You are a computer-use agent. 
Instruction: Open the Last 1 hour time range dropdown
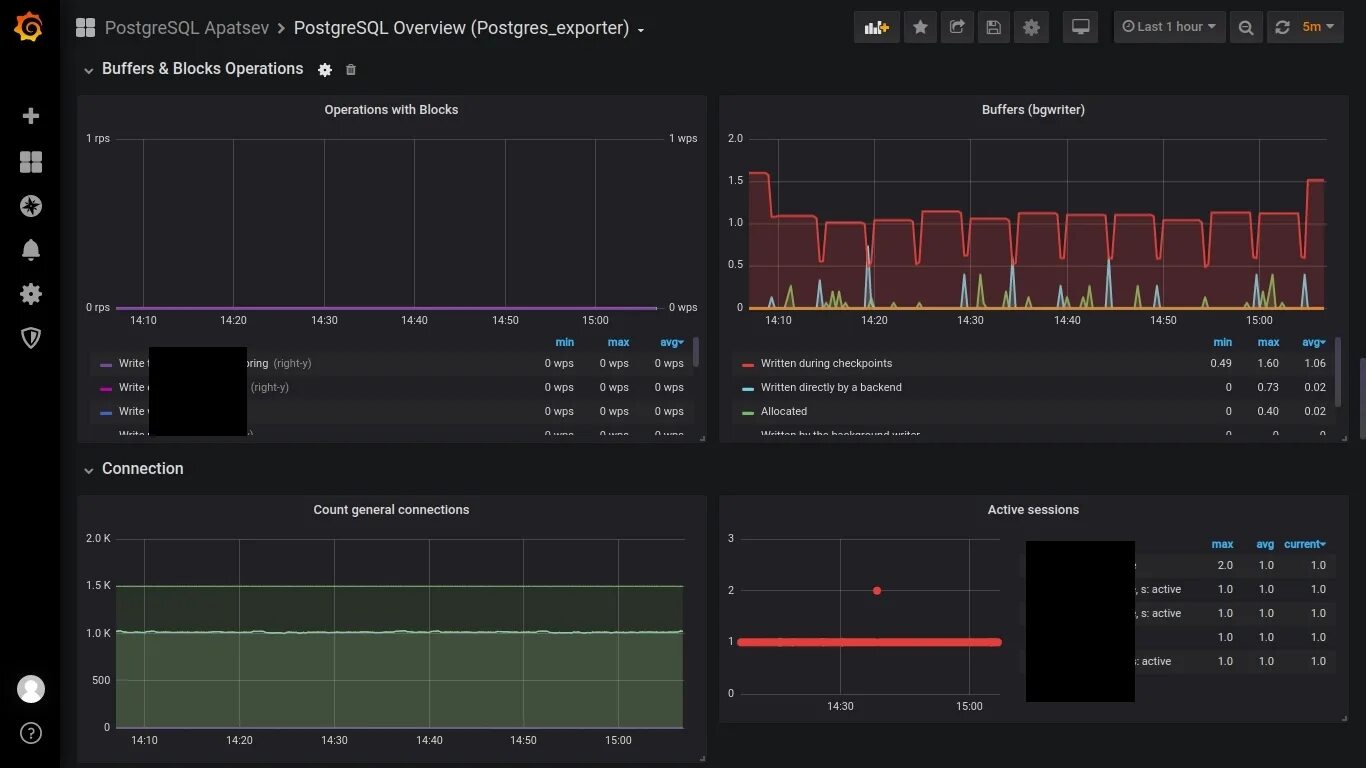pyautogui.click(x=1169, y=27)
